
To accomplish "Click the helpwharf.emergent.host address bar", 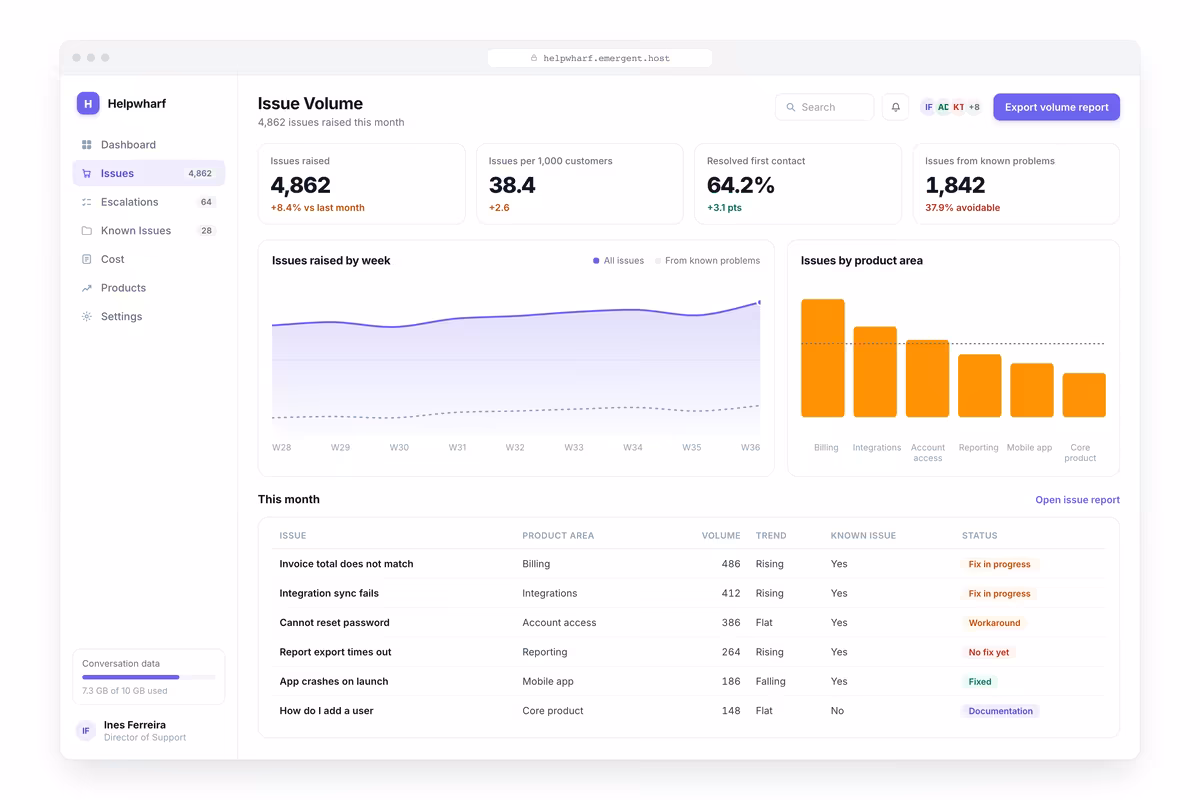I will pyautogui.click(x=600, y=58).
